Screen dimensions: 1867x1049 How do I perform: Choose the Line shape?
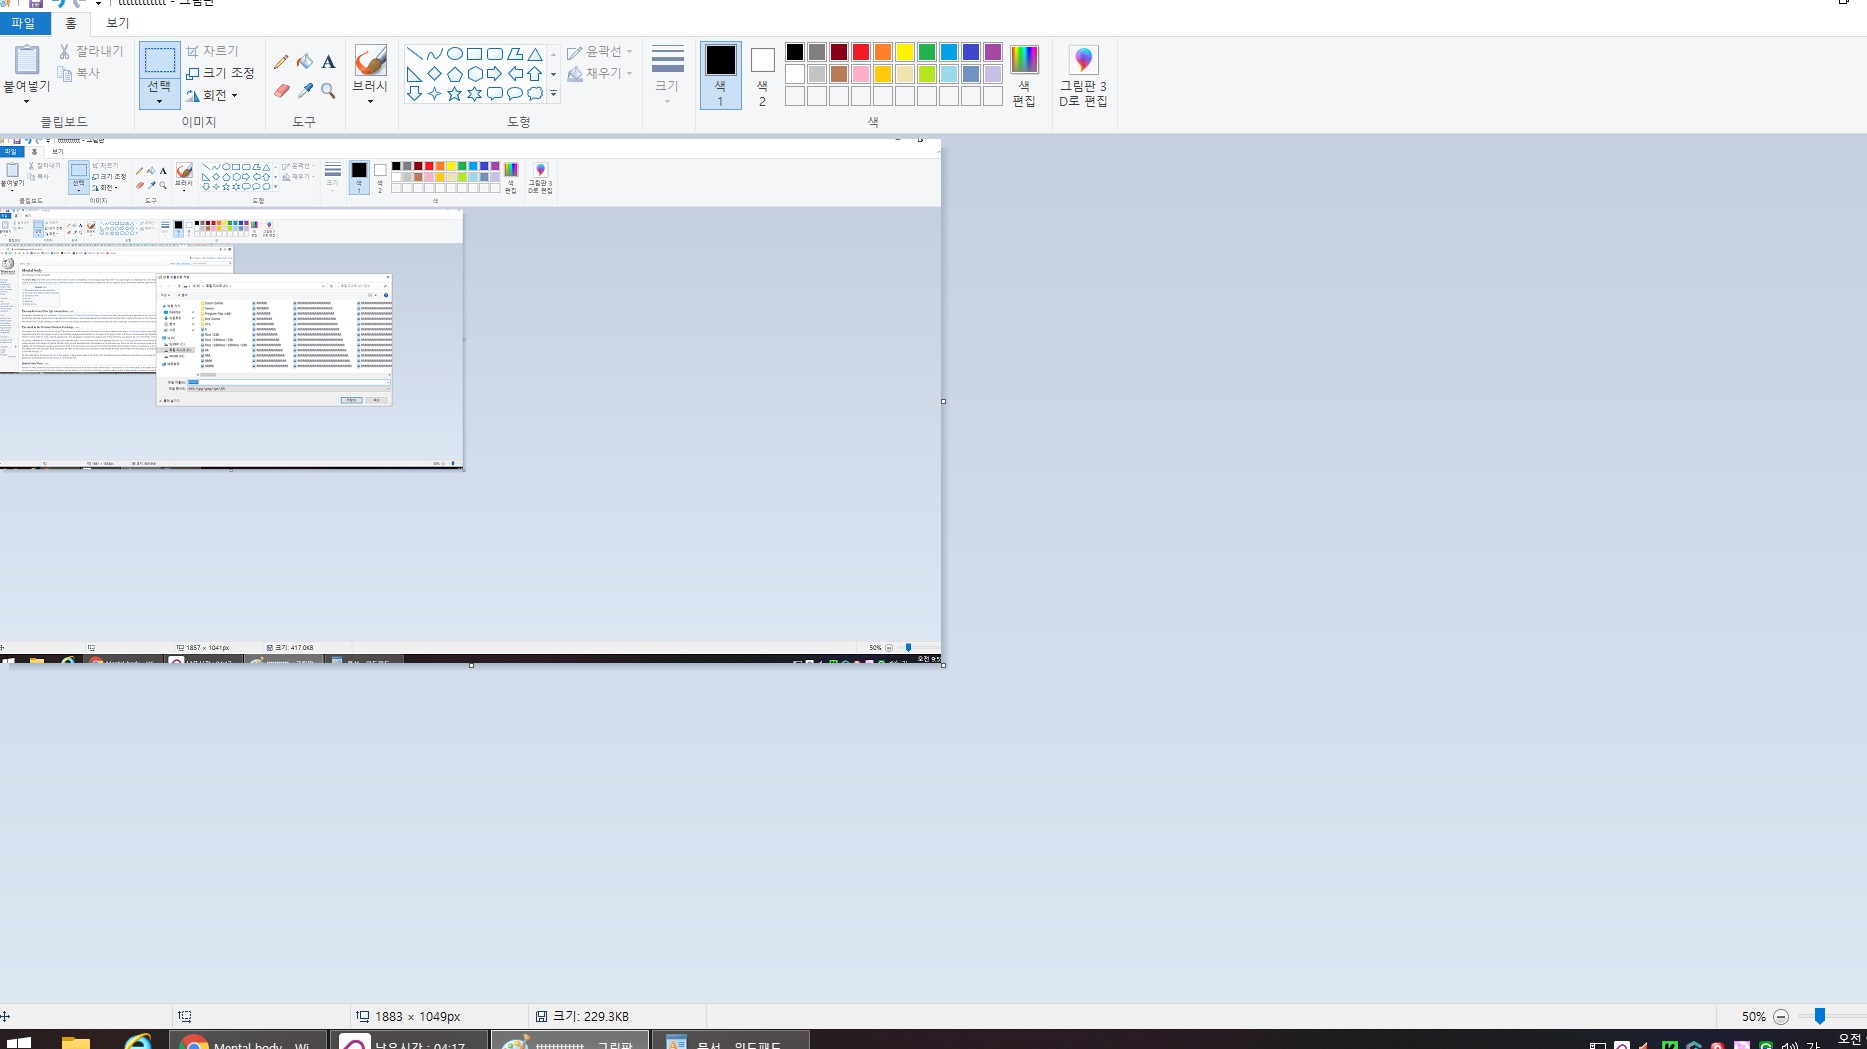[x=414, y=54]
